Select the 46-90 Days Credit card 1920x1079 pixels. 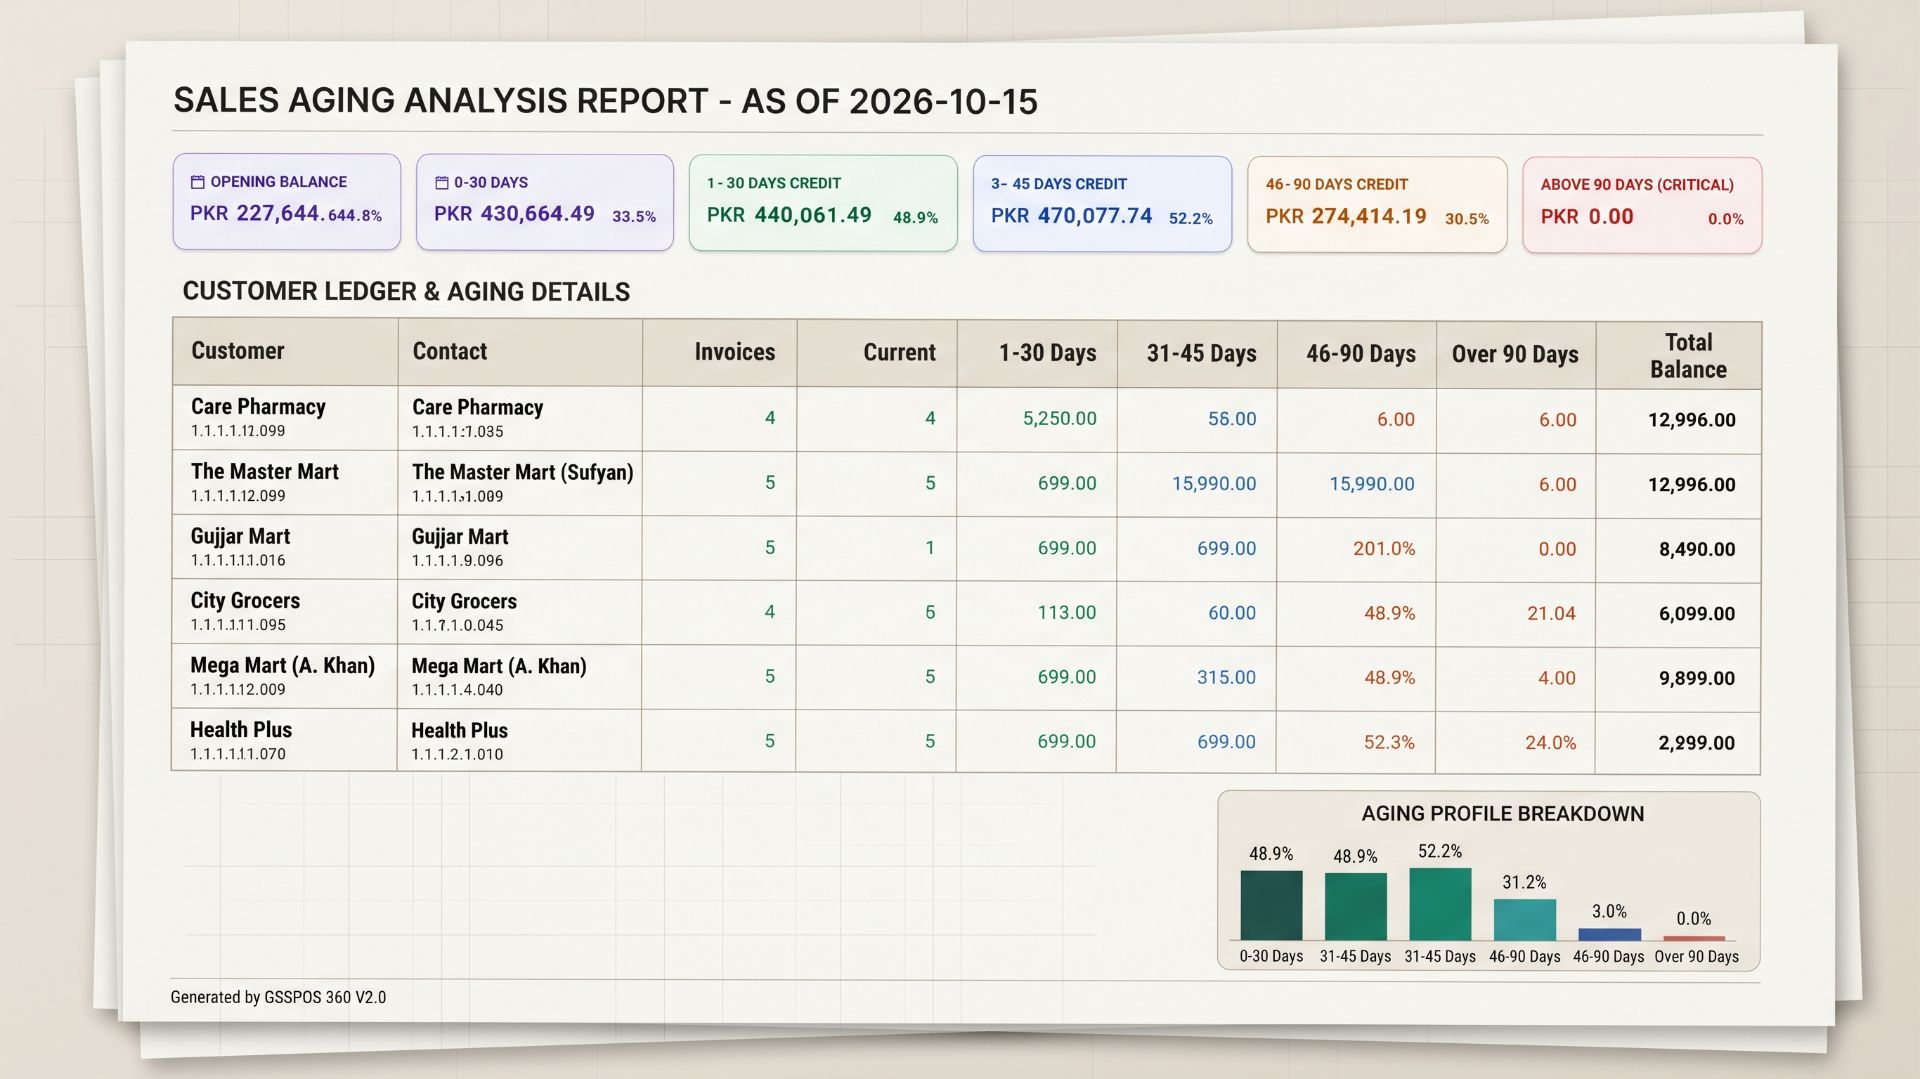1377,205
